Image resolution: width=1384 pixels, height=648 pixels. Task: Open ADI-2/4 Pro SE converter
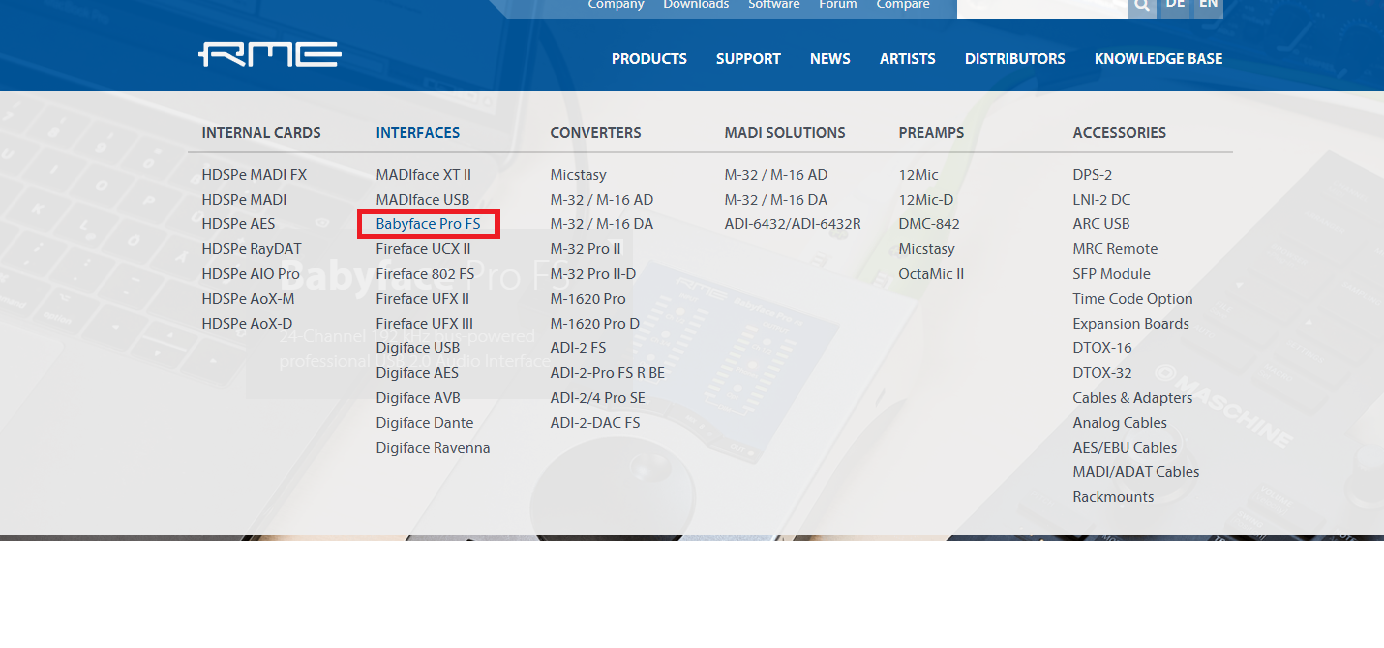click(598, 398)
